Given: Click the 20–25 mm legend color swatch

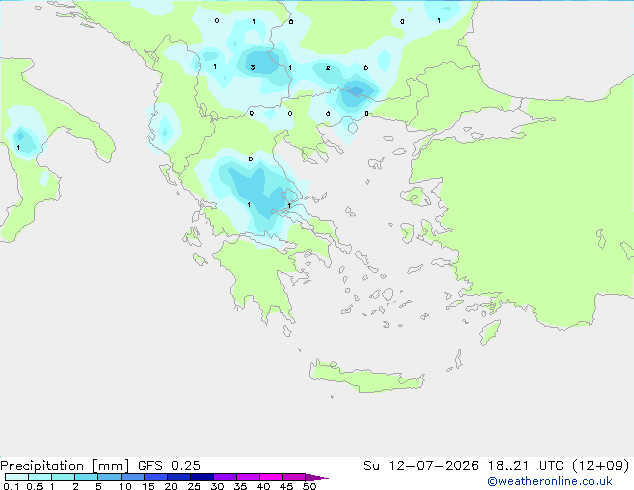Looking at the screenshot, I should click(179, 477).
